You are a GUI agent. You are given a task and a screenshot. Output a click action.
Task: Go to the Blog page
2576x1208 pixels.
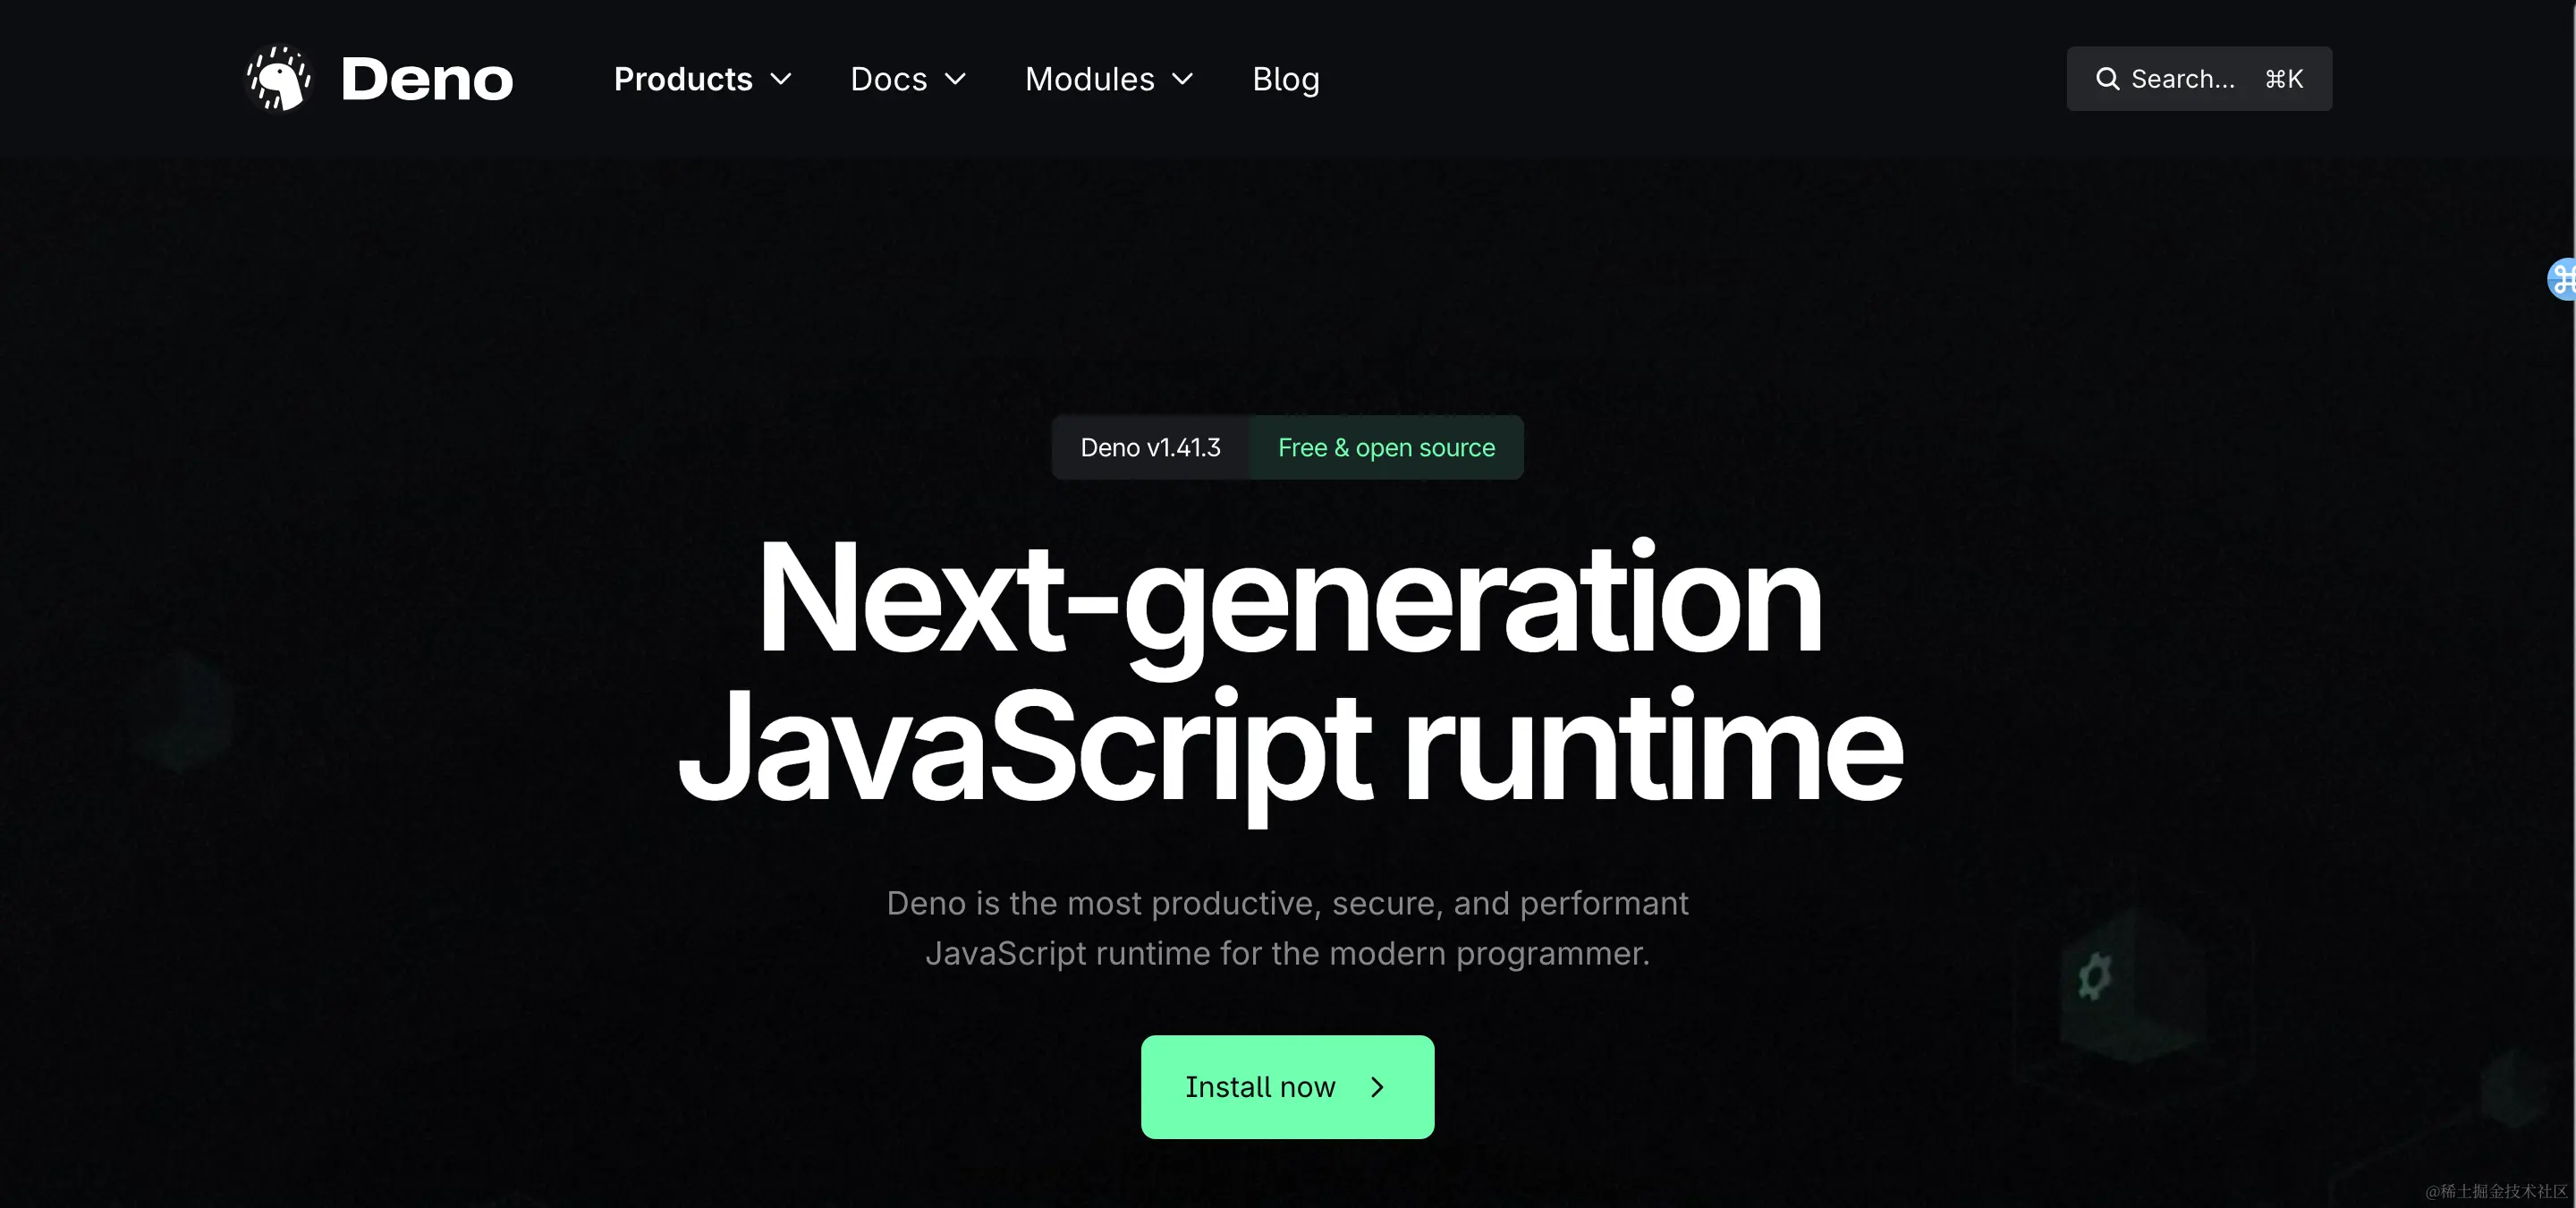point(1286,79)
